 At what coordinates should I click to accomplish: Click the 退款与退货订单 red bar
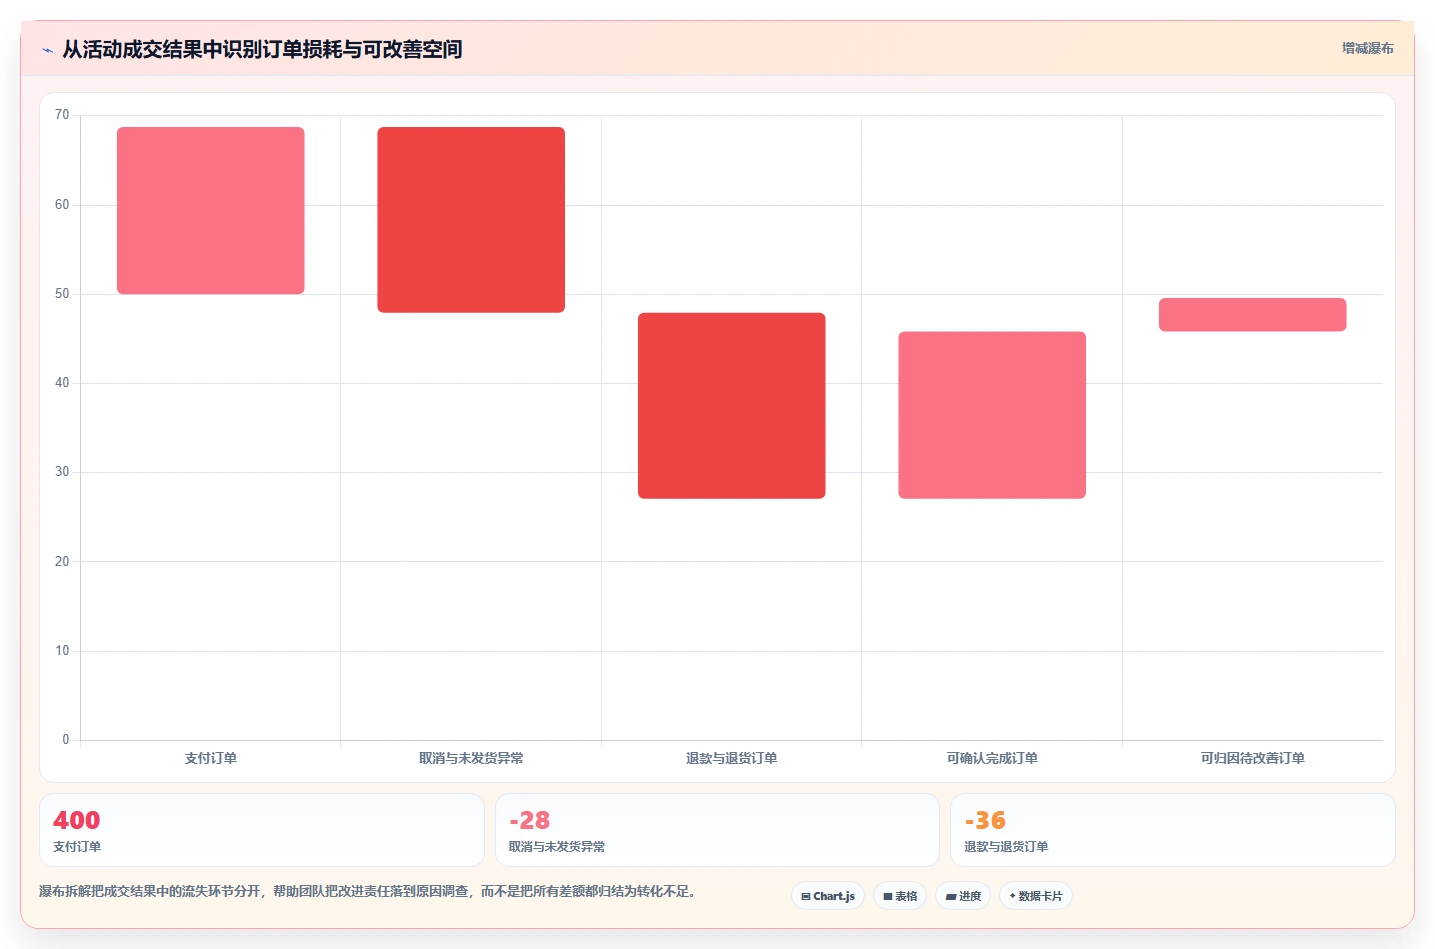pyautogui.click(x=732, y=406)
